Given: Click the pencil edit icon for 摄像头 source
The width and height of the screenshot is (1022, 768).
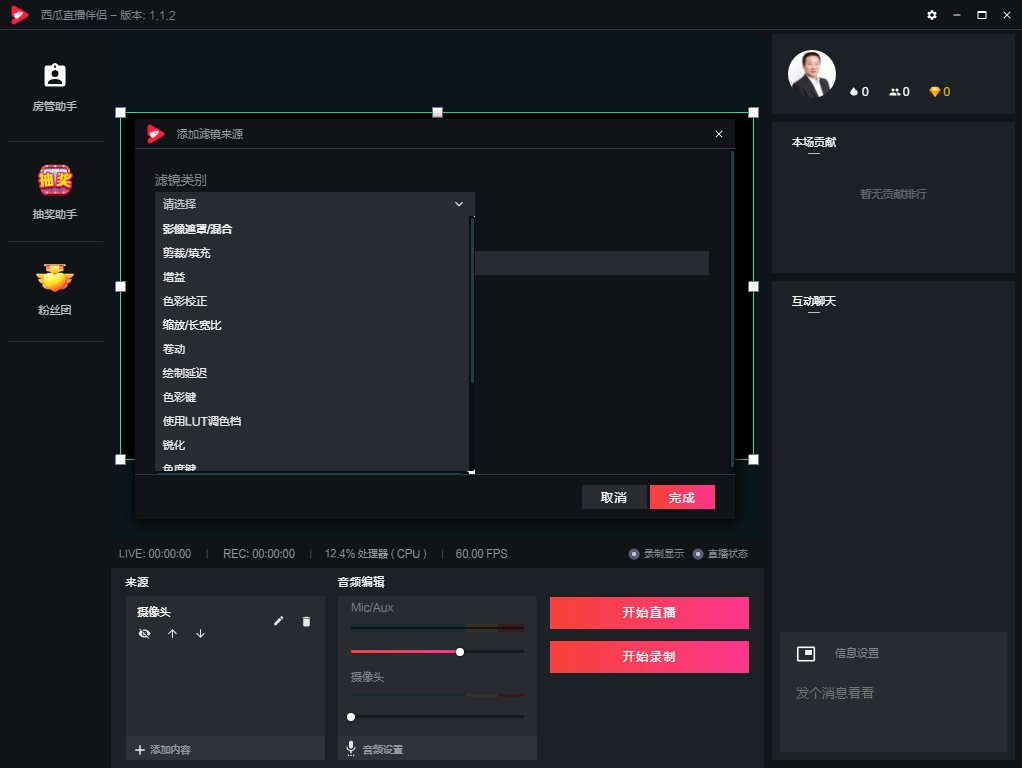Looking at the screenshot, I should (279, 621).
